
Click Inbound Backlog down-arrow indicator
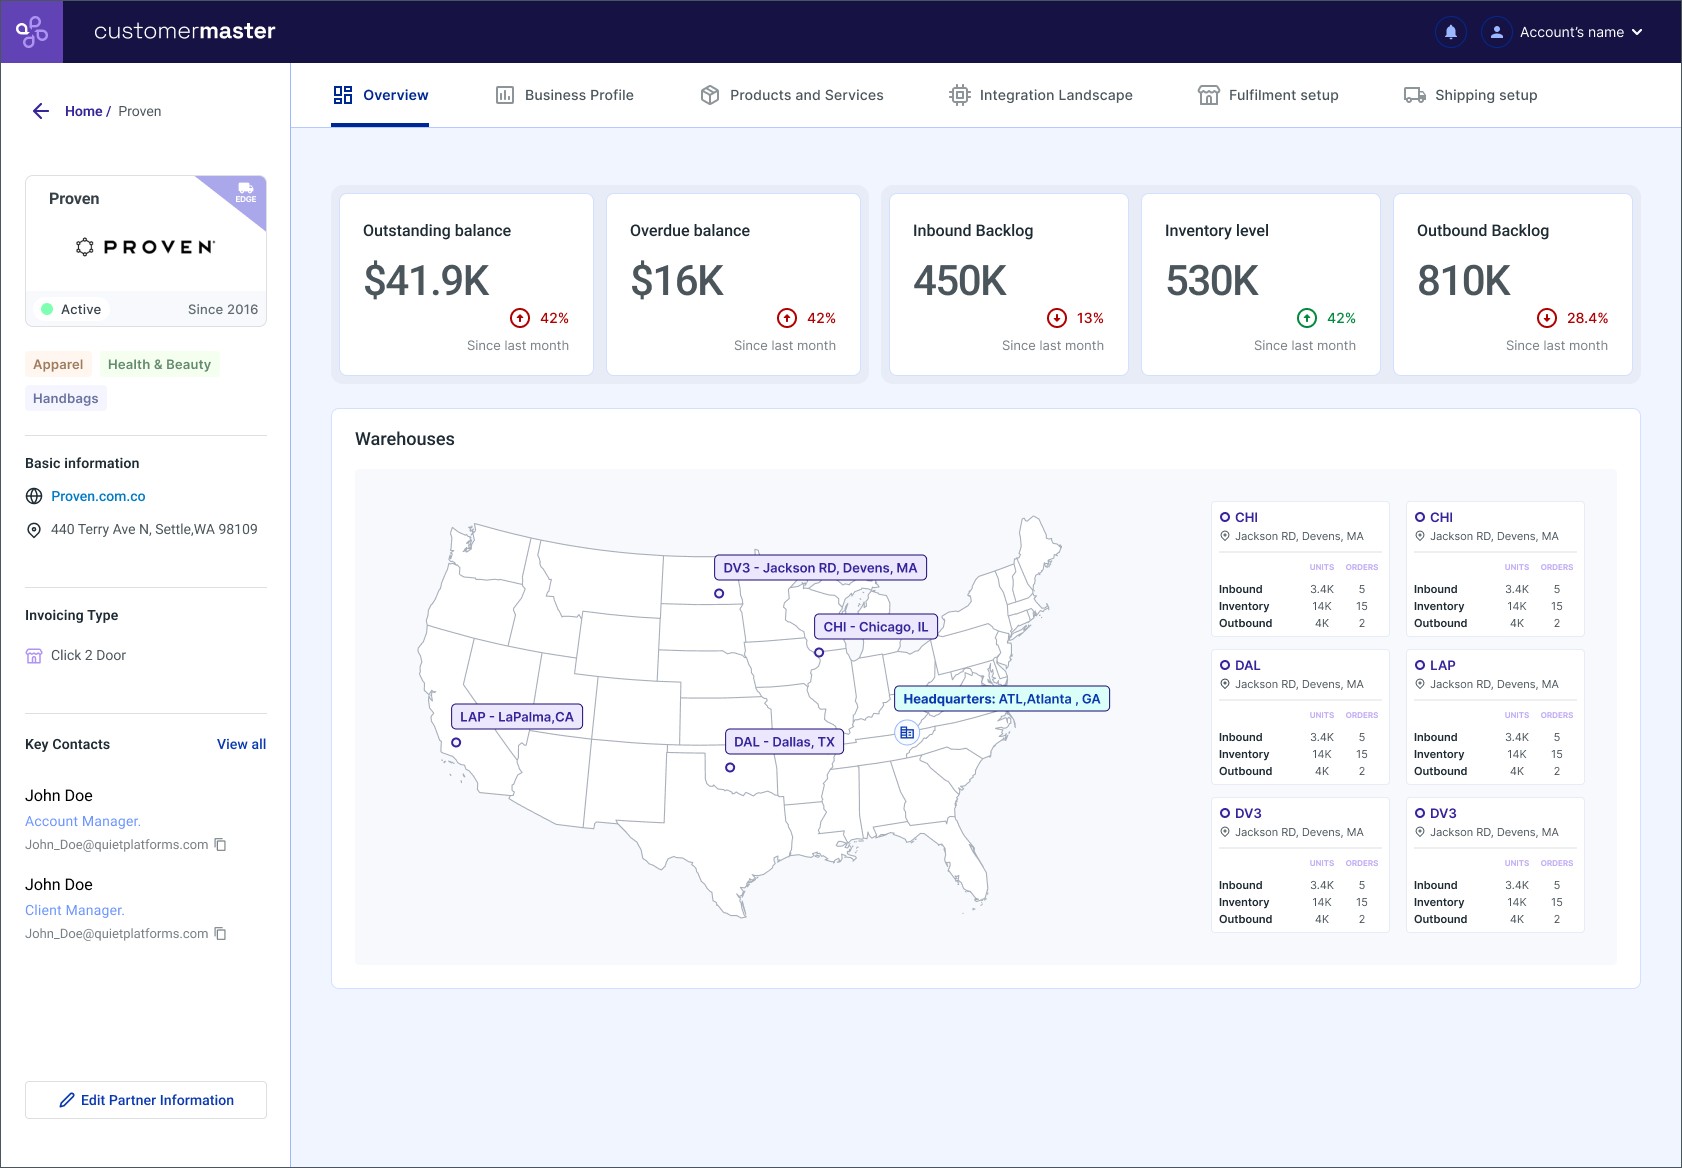pyautogui.click(x=1057, y=318)
